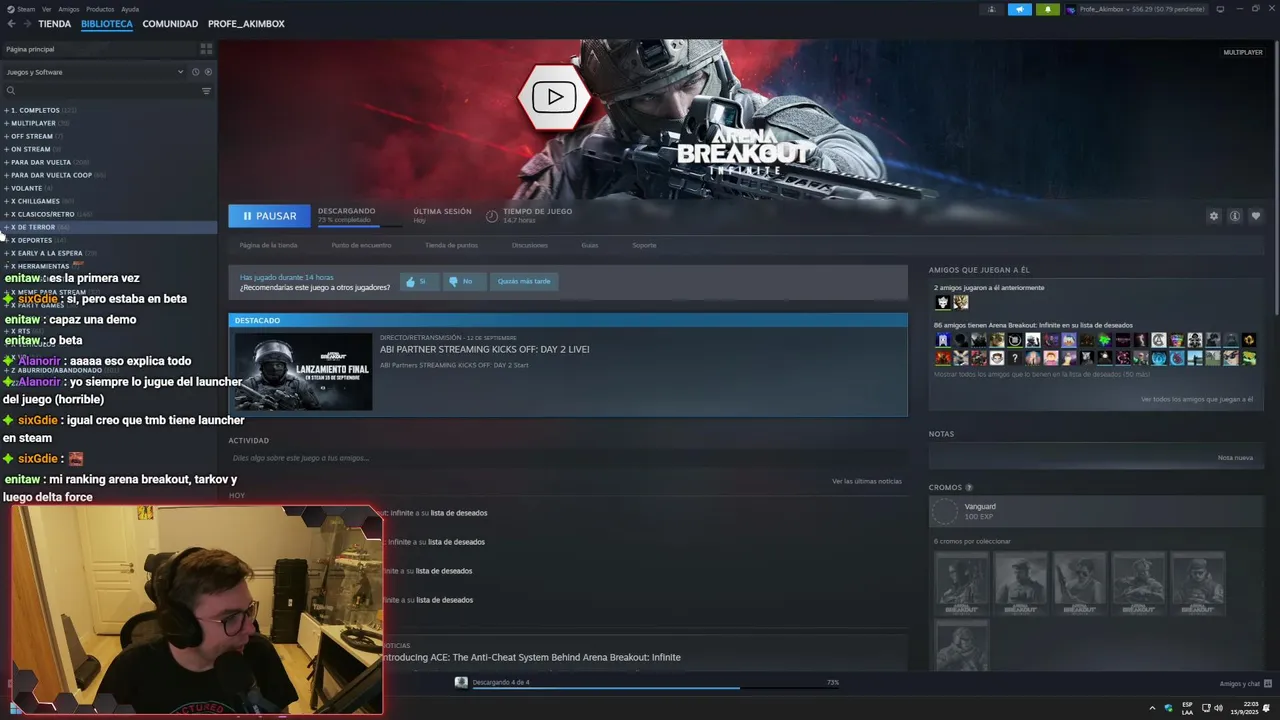The height and width of the screenshot is (720, 1280).
Task: Open the Amigos menu
Action: (69, 9)
